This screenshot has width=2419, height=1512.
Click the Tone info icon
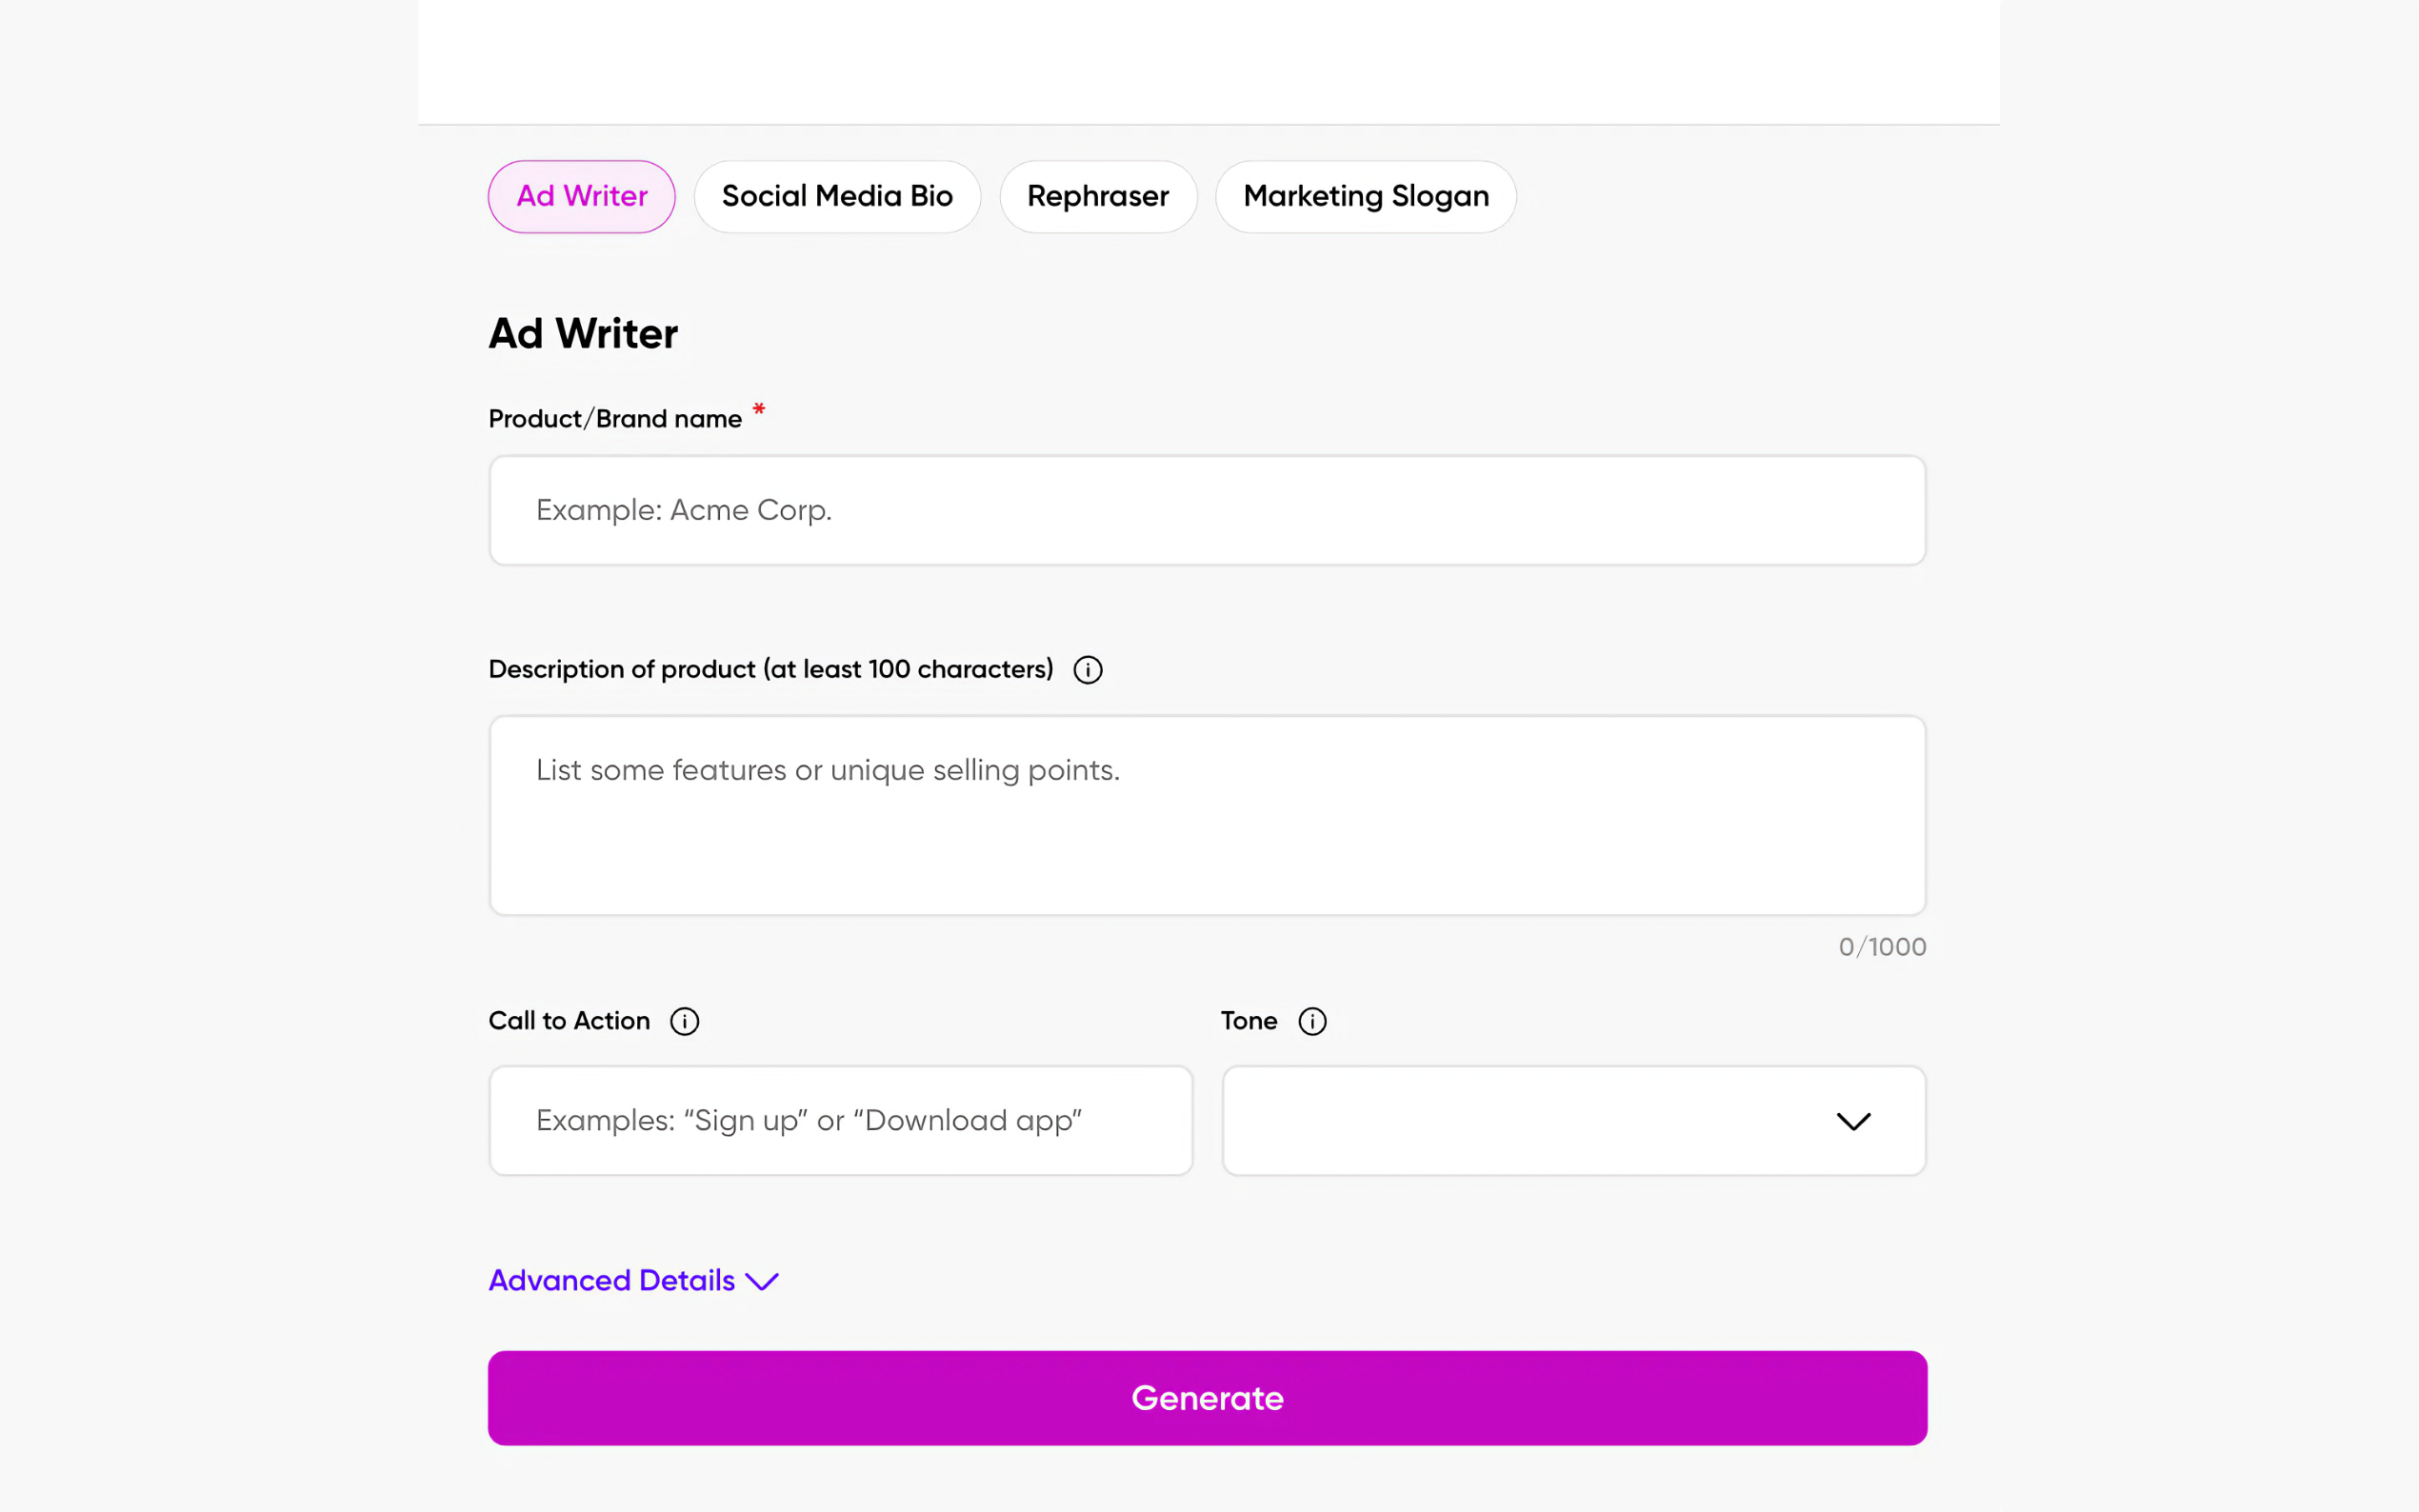coord(1311,1021)
